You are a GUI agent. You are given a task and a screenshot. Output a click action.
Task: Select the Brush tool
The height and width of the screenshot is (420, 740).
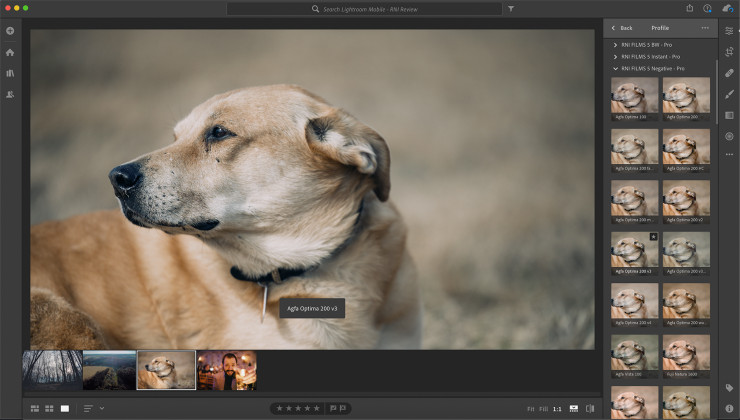pos(729,94)
